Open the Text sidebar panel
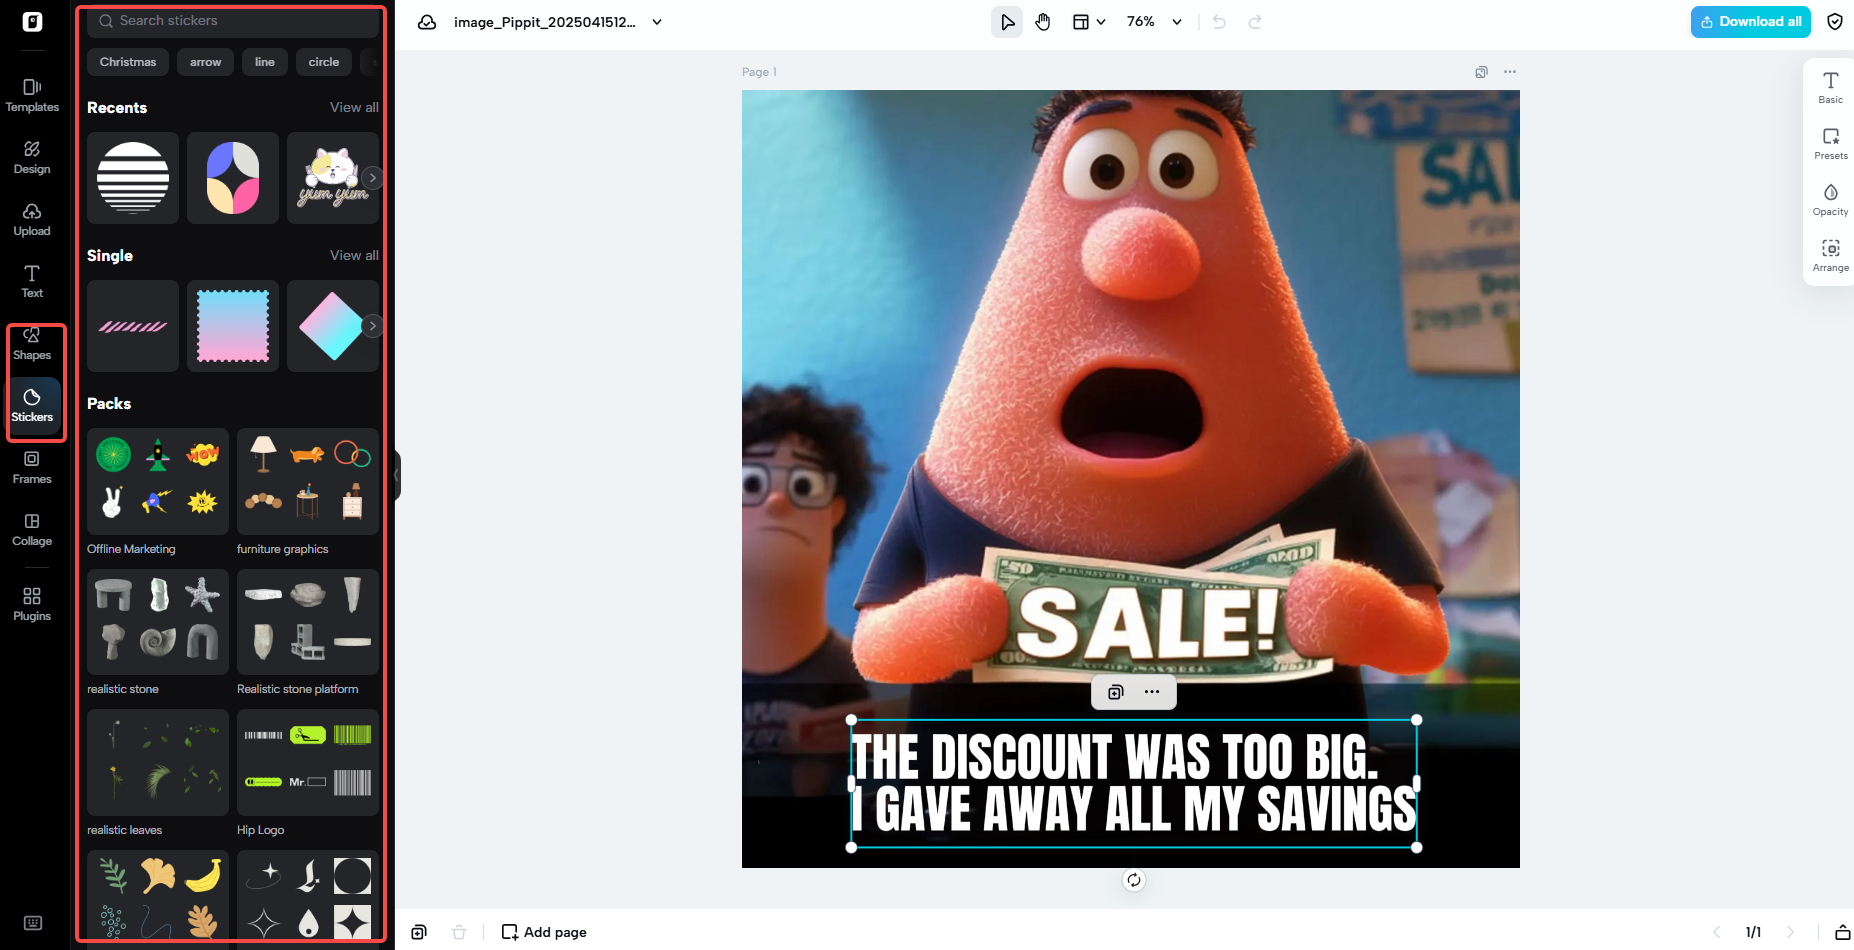 coord(32,282)
